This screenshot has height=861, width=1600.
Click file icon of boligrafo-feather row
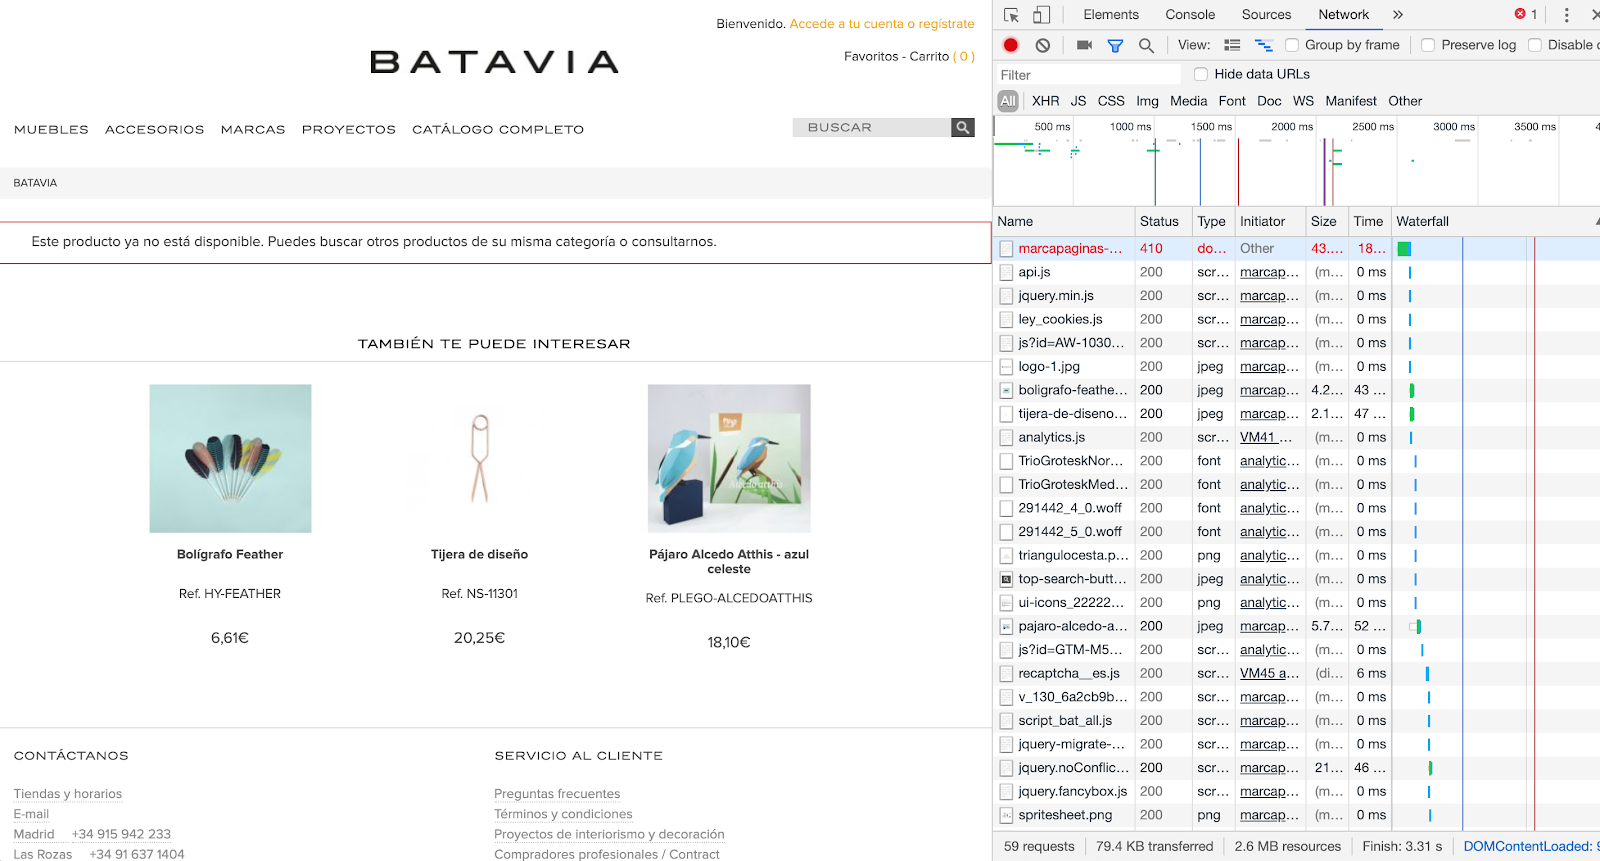click(1006, 391)
